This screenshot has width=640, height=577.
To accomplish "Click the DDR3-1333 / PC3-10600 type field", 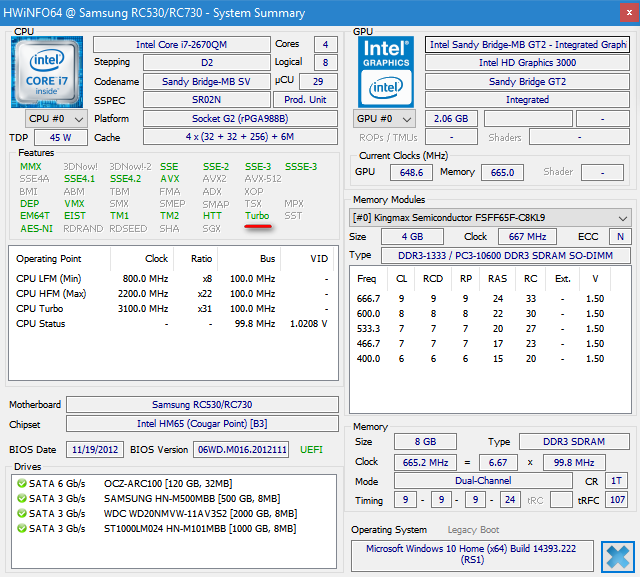I will [x=506, y=256].
